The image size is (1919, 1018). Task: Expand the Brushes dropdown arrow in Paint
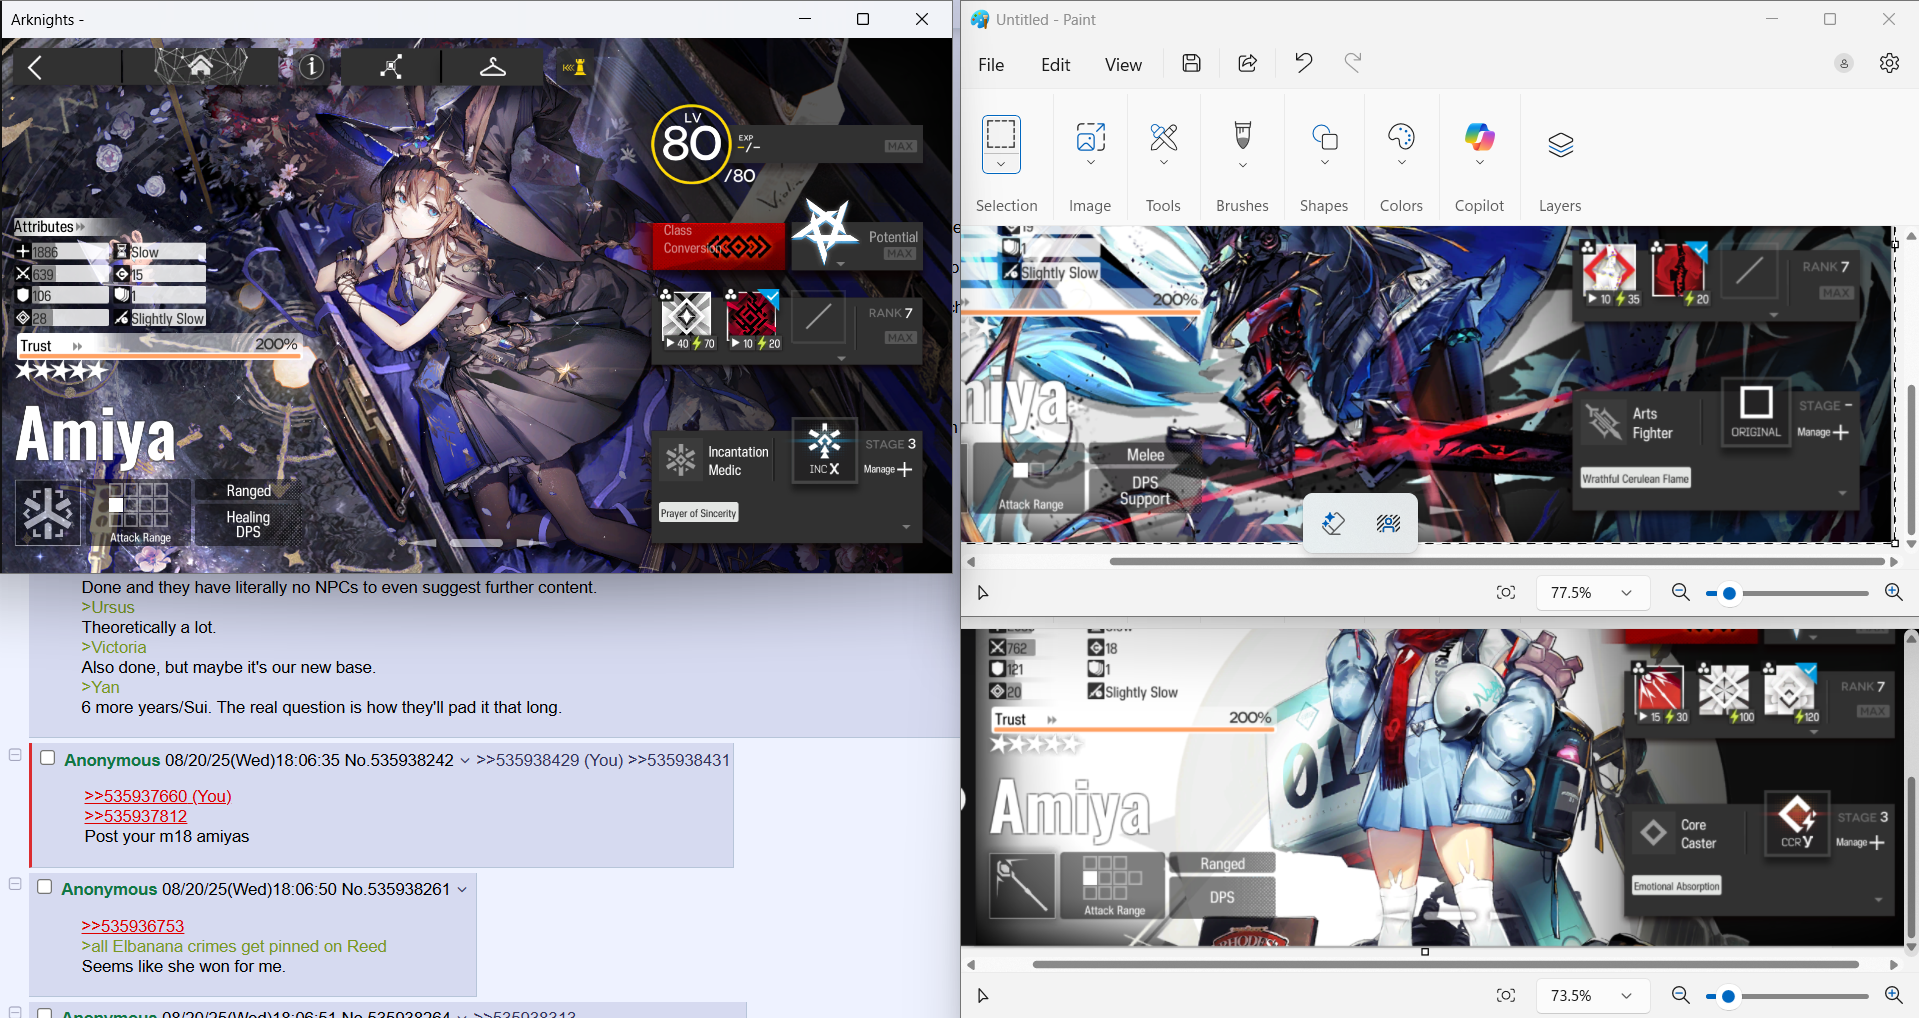click(x=1242, y=165)
